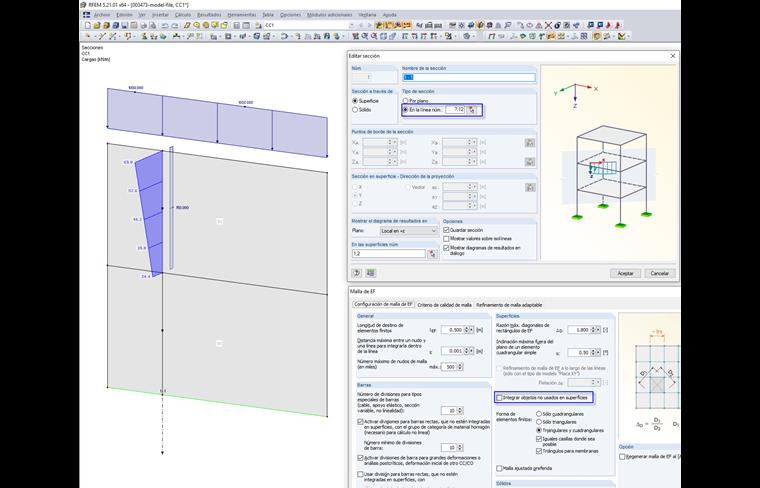760x488 pixels.
Task: Open the Resultados menu
Action: click(209, 15)
